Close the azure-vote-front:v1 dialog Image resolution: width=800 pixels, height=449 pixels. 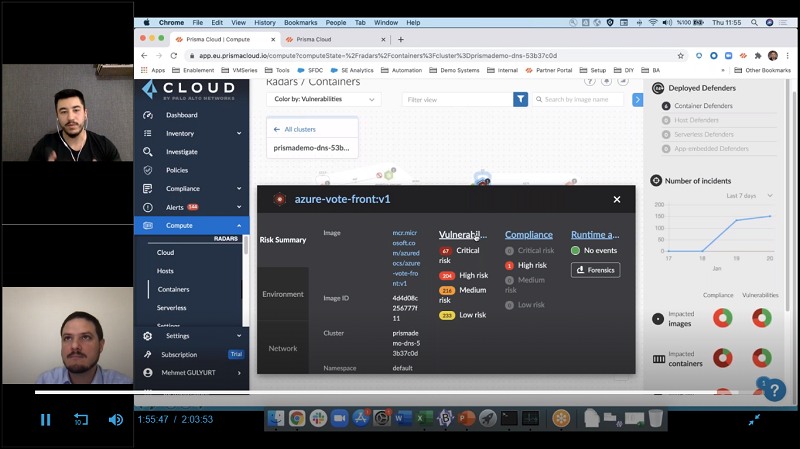(617, 199)
